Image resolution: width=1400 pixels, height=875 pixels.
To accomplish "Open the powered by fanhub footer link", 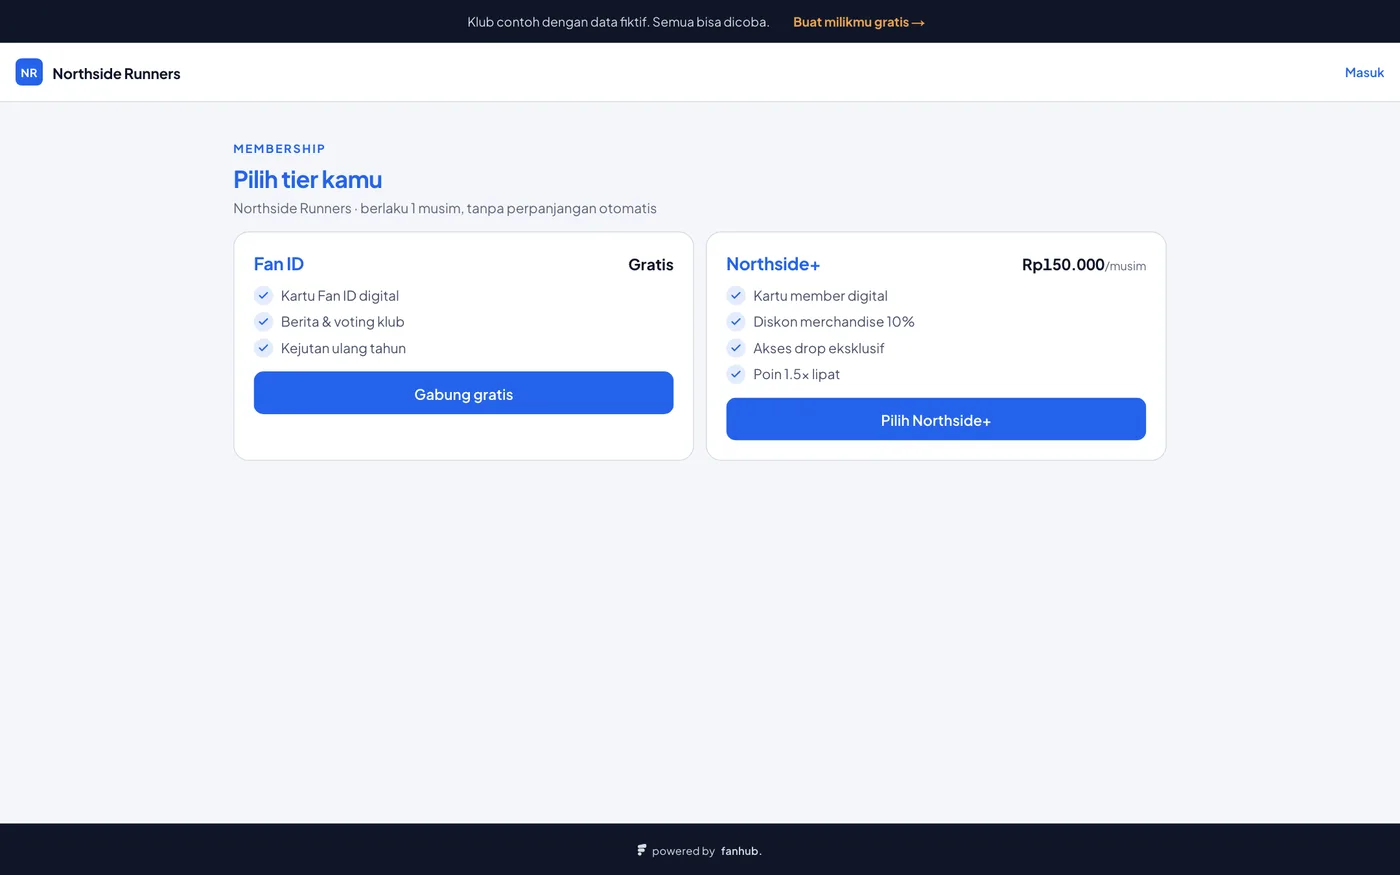I will coord(700,851).
